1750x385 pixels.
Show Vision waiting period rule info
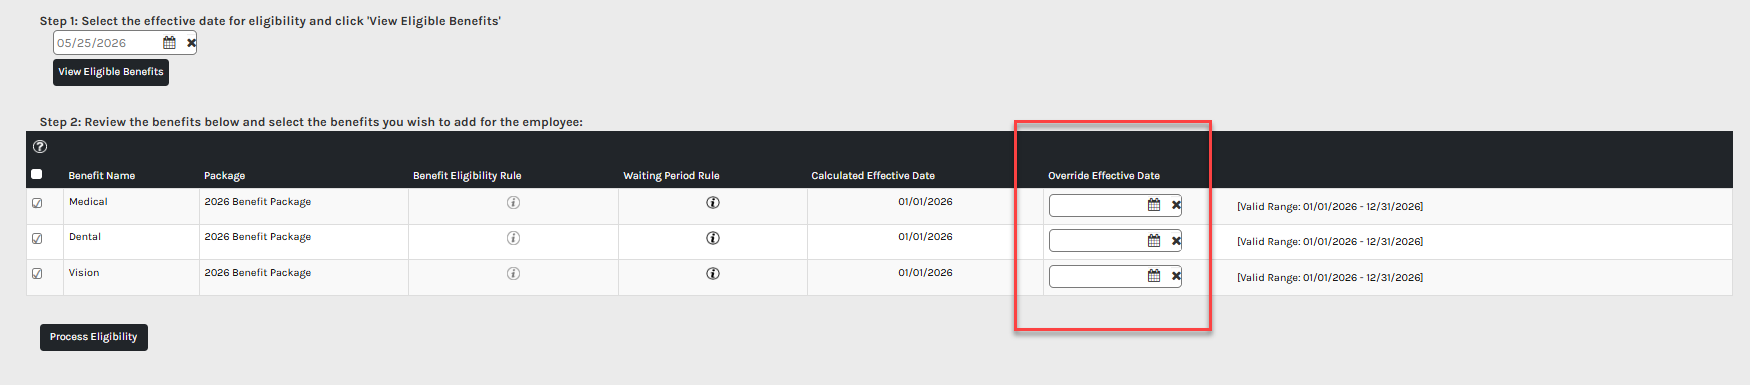click(x=713, y=273)
